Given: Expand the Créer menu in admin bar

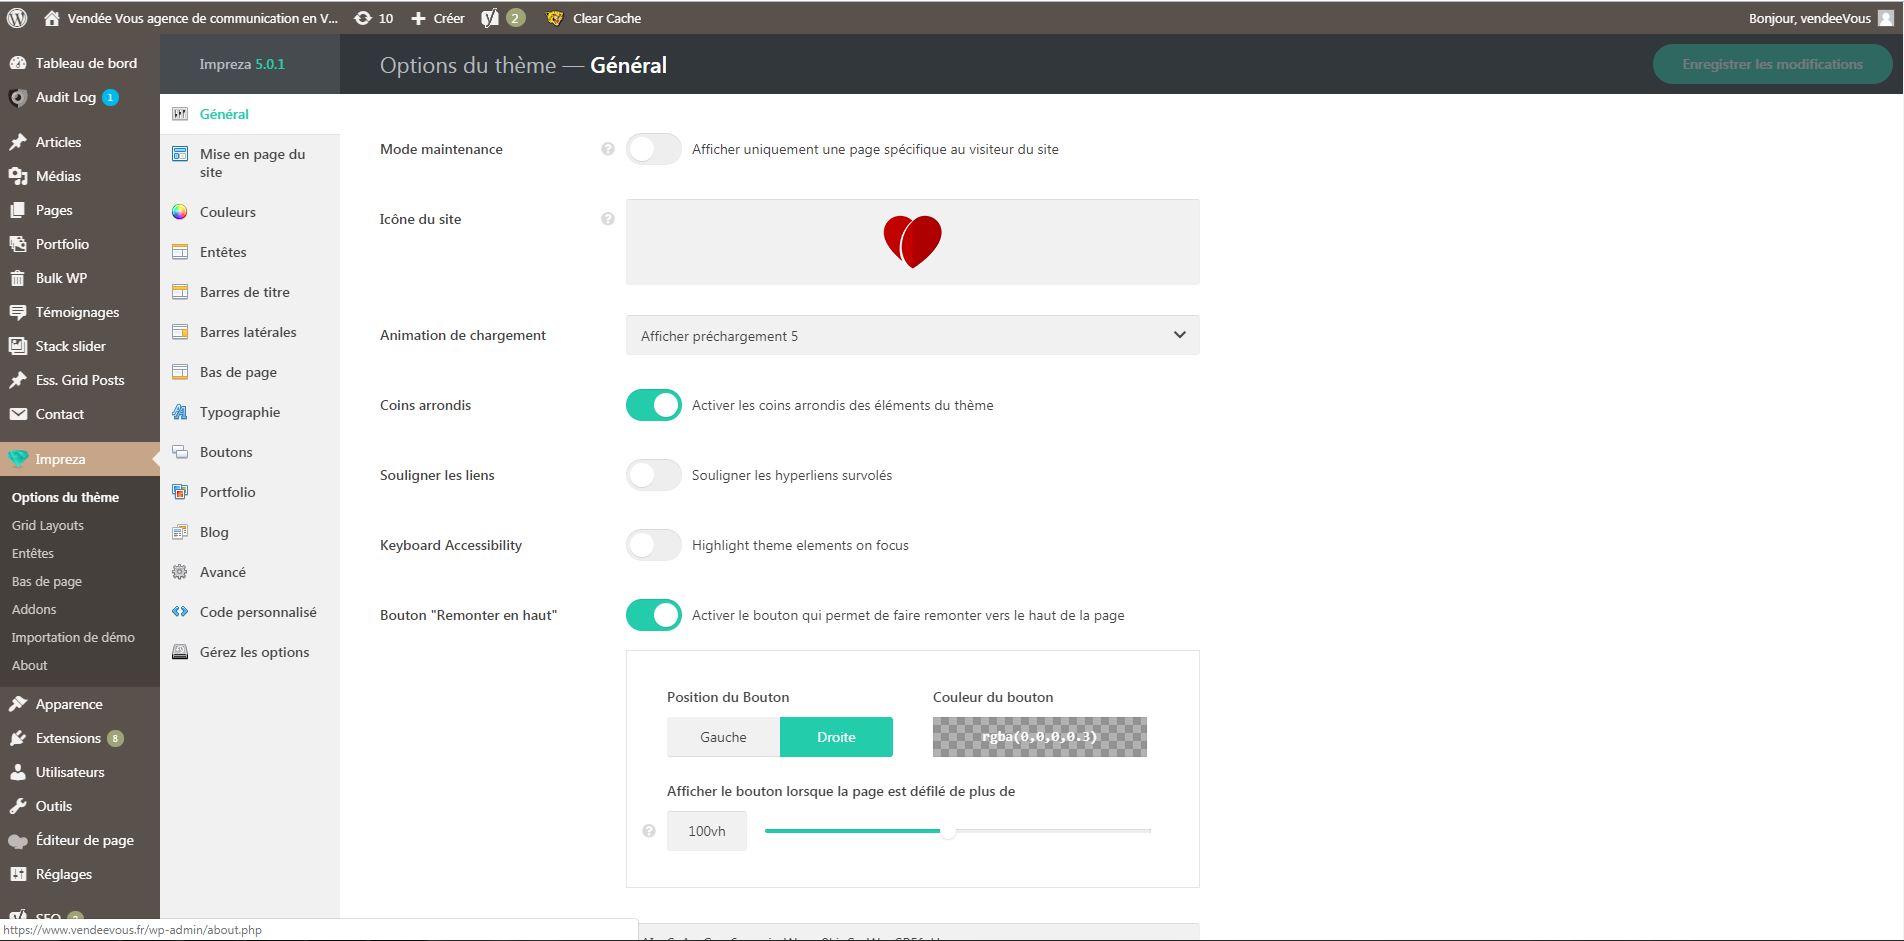Looking at the screenshot, I should tap(438, 18).
